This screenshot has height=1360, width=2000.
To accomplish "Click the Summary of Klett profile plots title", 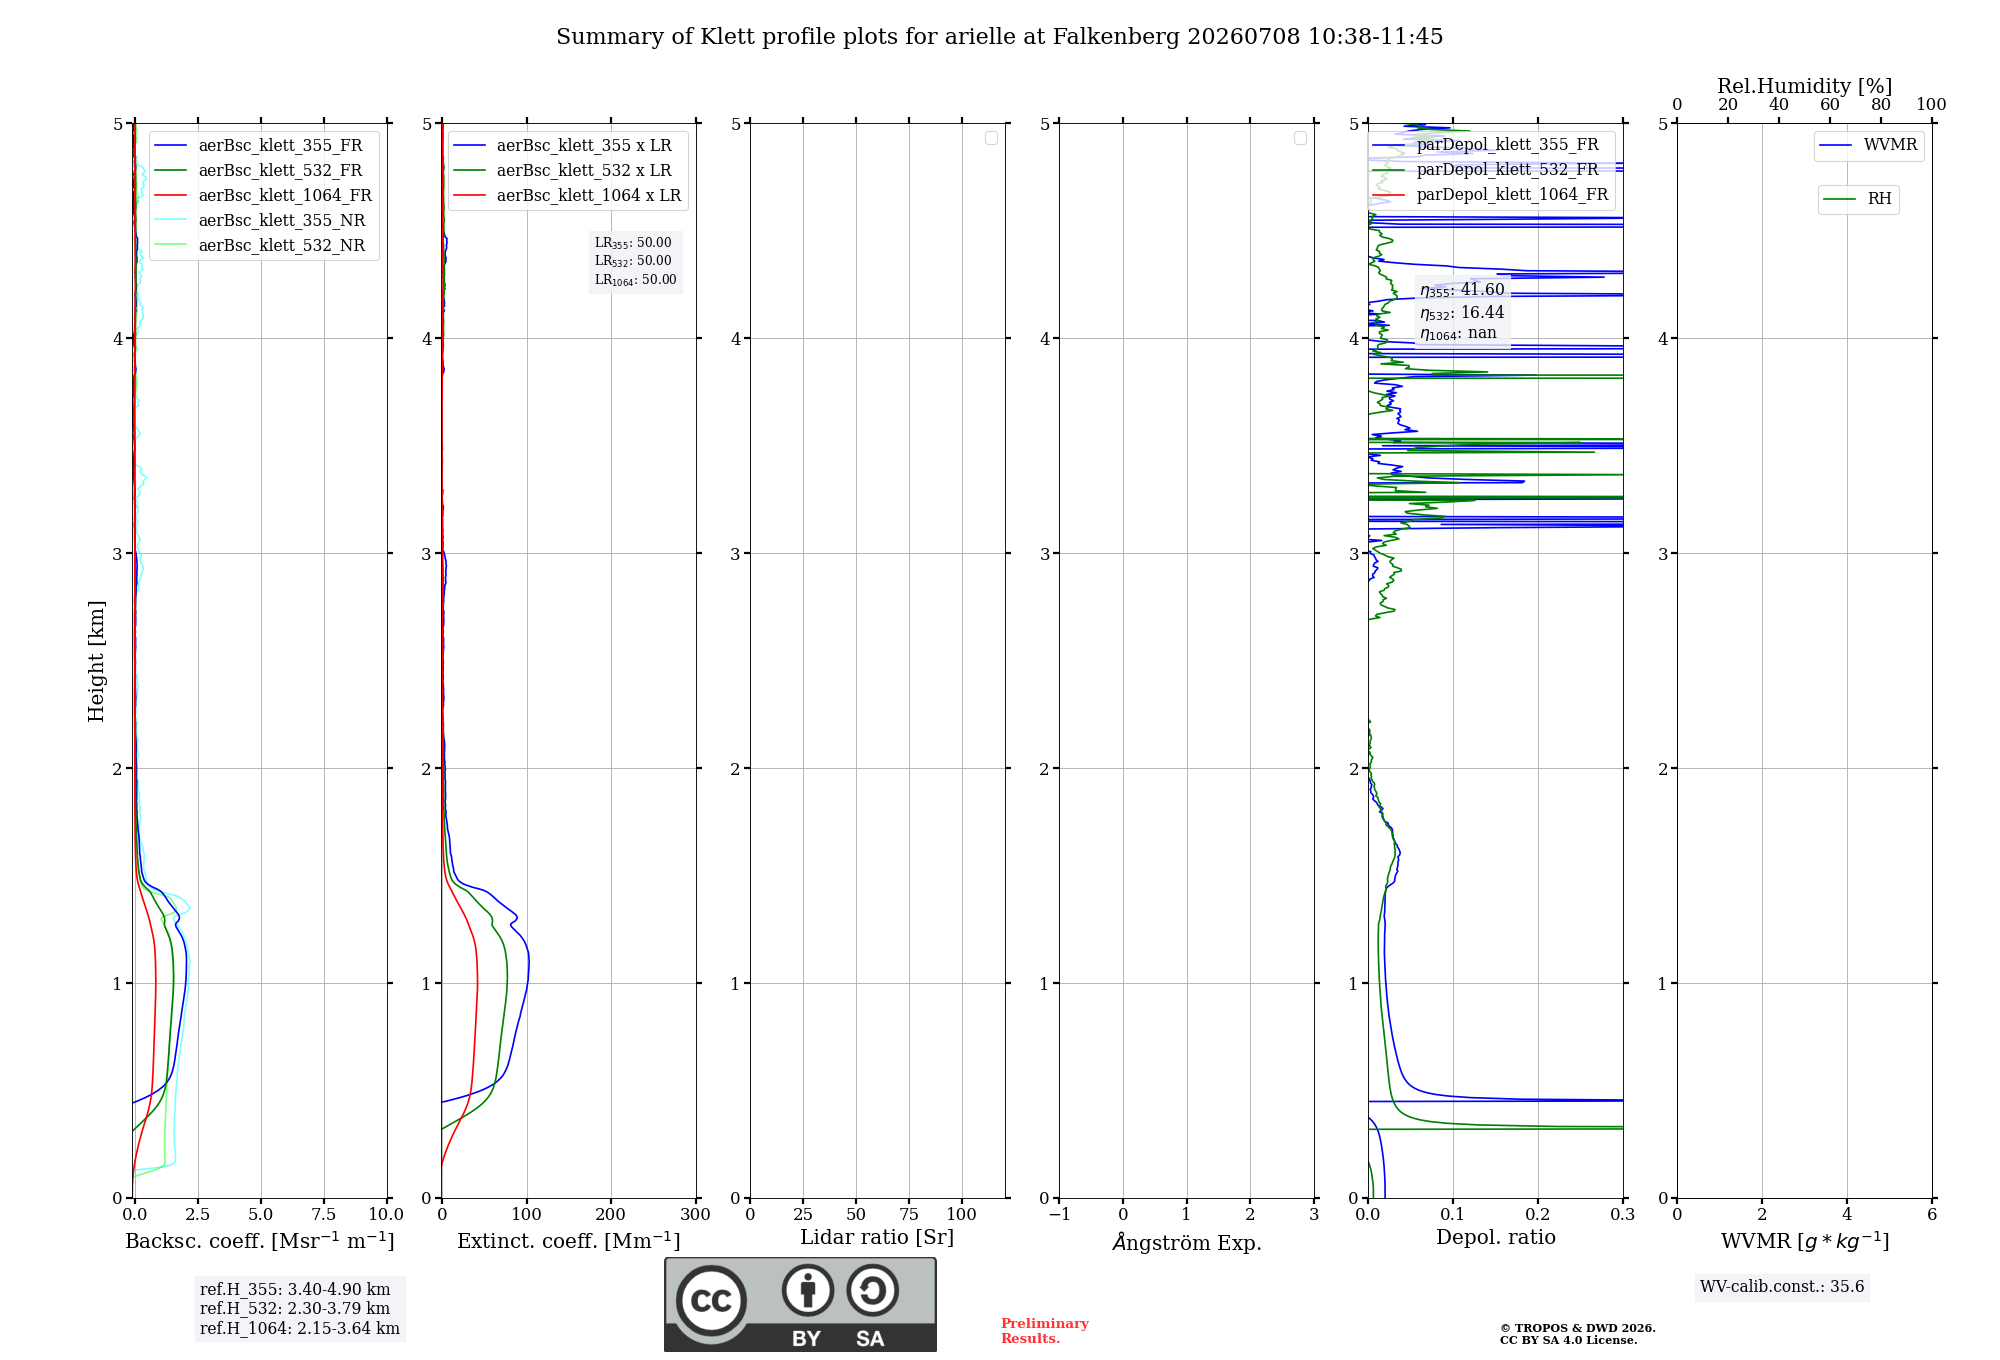I will 1000,37.
